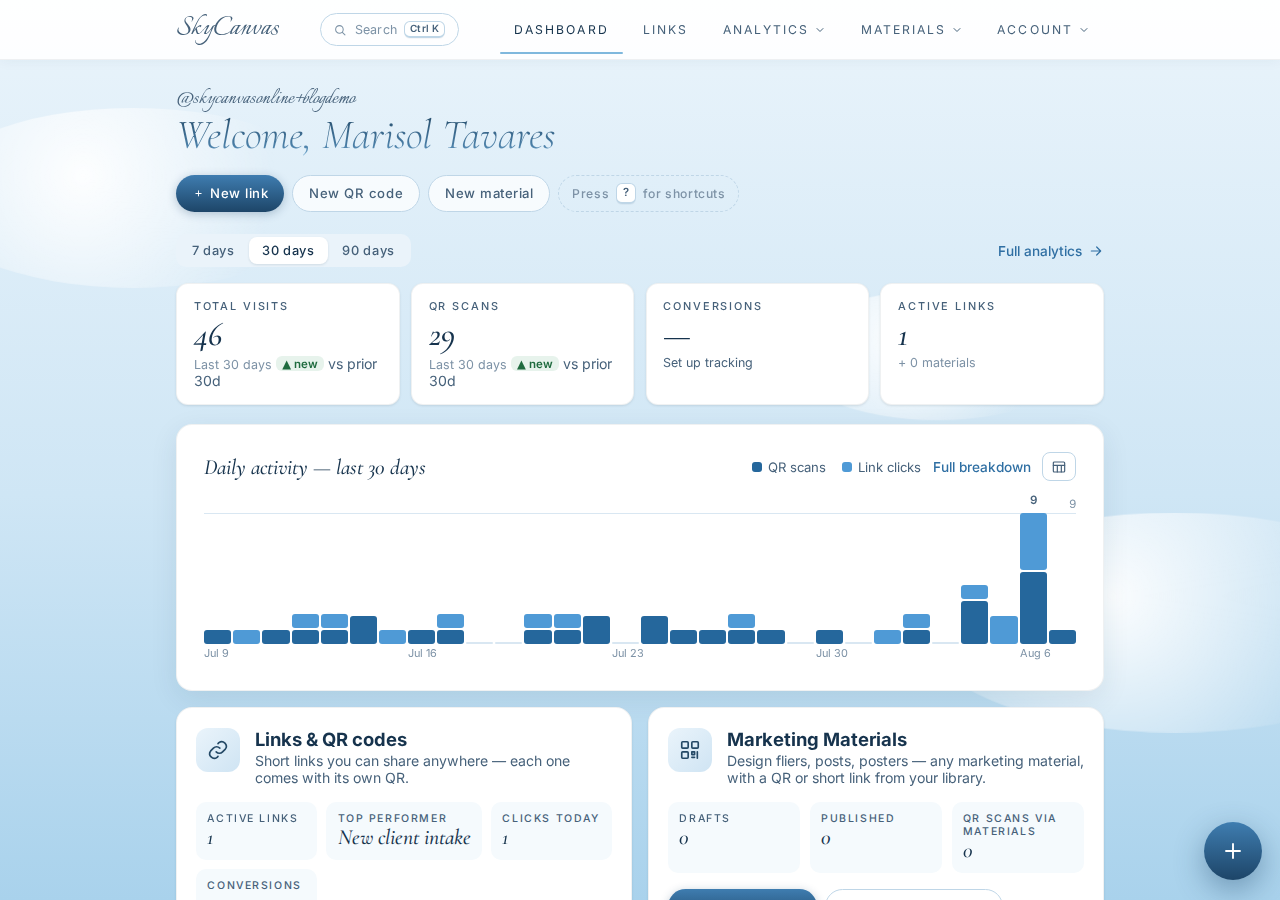Click the QR Scans card
This screenshot has width=1280, height=900.
[x=523, y=344]
